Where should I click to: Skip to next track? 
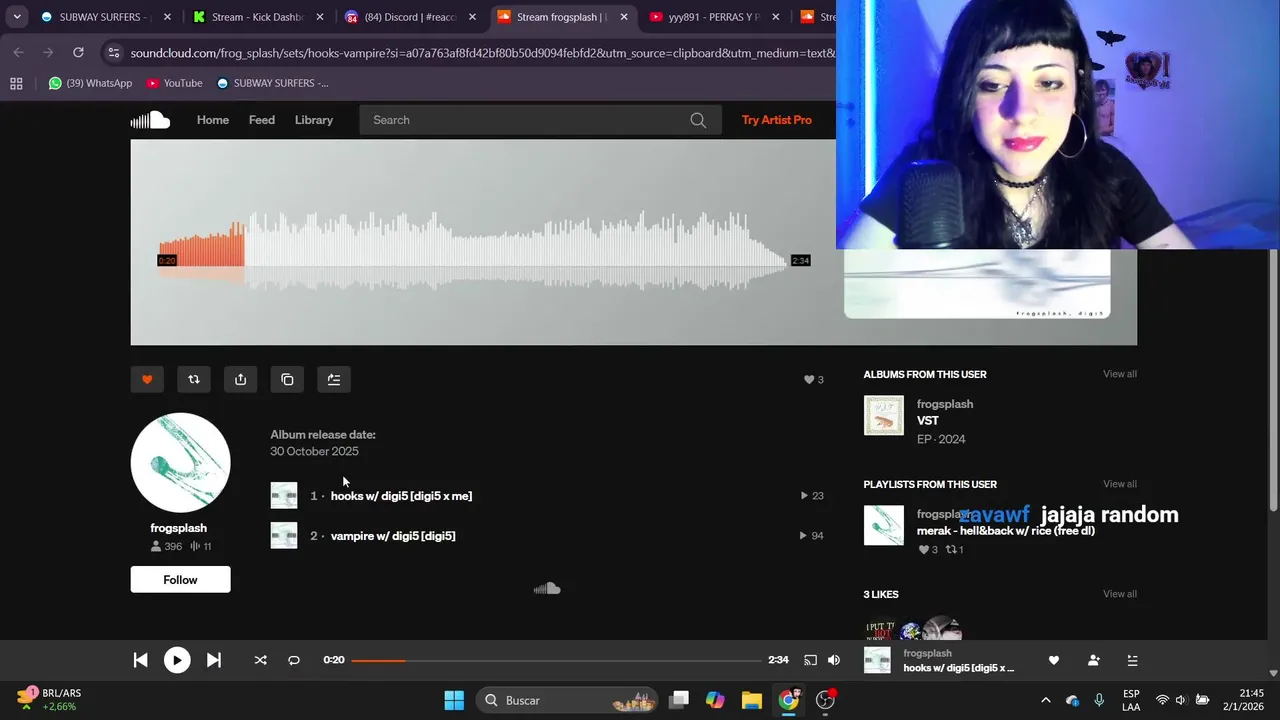(x=214, y=660)
